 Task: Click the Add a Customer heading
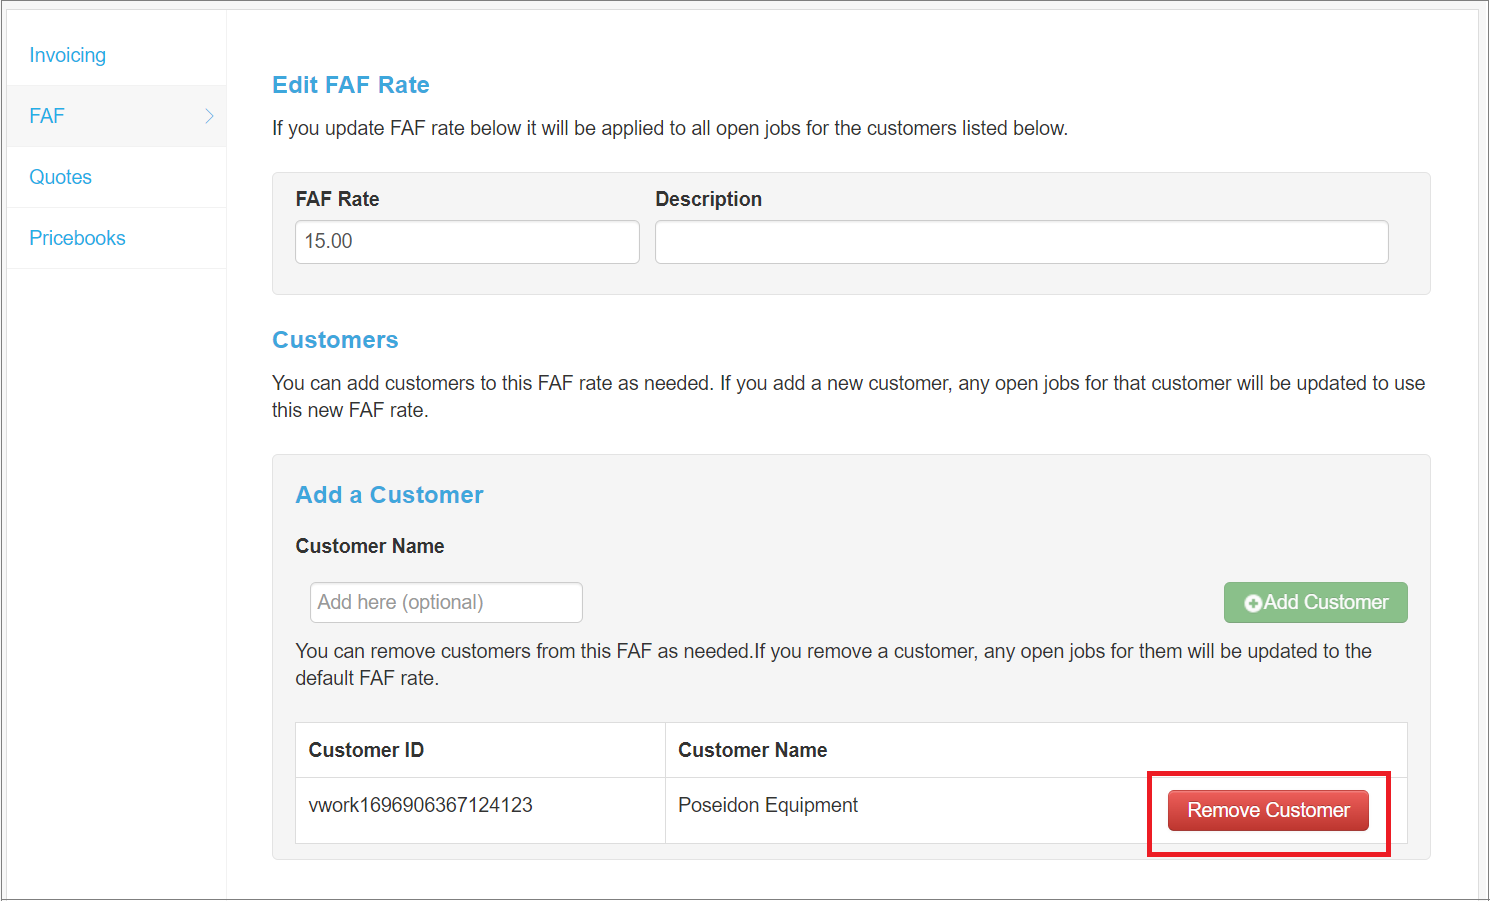pyautogui.click(x=389, y=494)
